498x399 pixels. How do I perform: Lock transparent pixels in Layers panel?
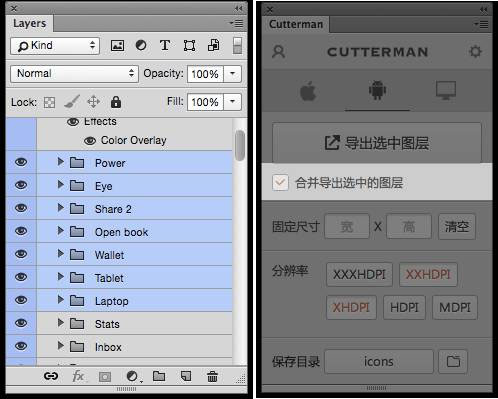point(49,102)
